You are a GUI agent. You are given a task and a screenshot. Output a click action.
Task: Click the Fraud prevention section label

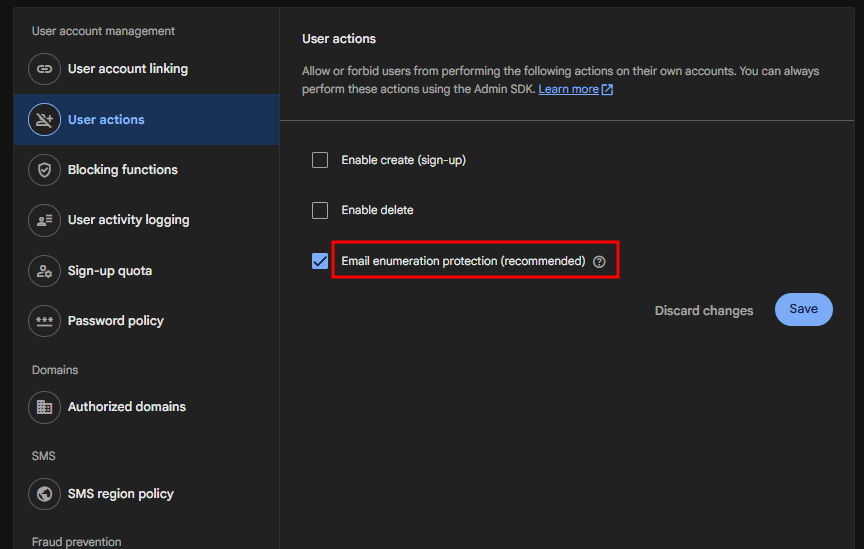[76, 542]
